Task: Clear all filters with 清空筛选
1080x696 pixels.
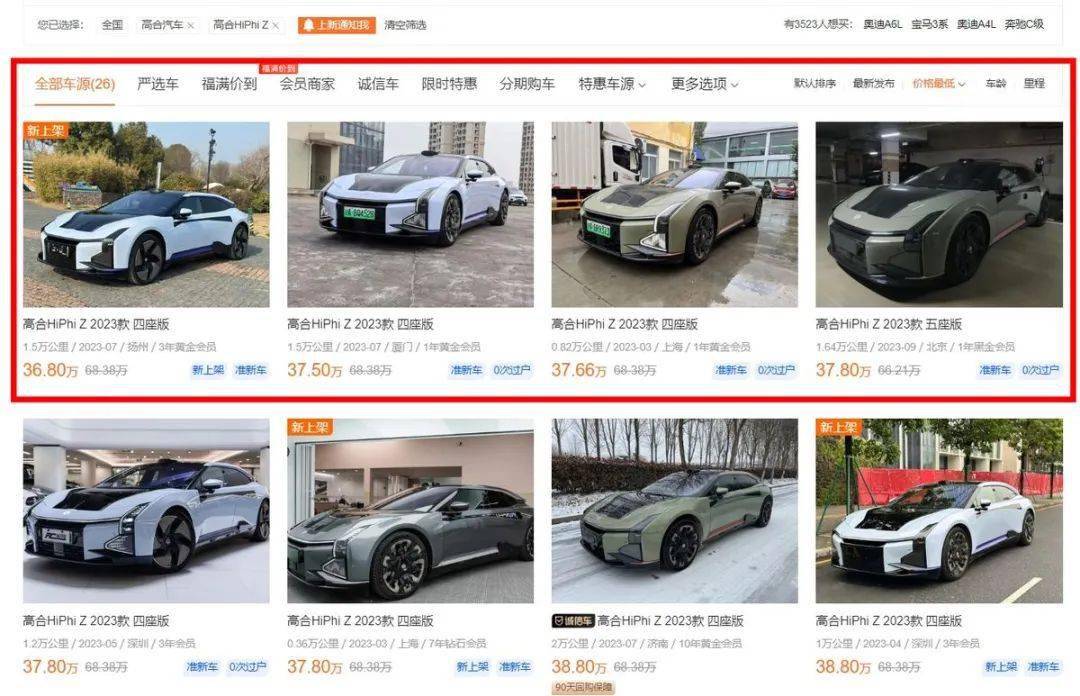Action: pos(405,25)
